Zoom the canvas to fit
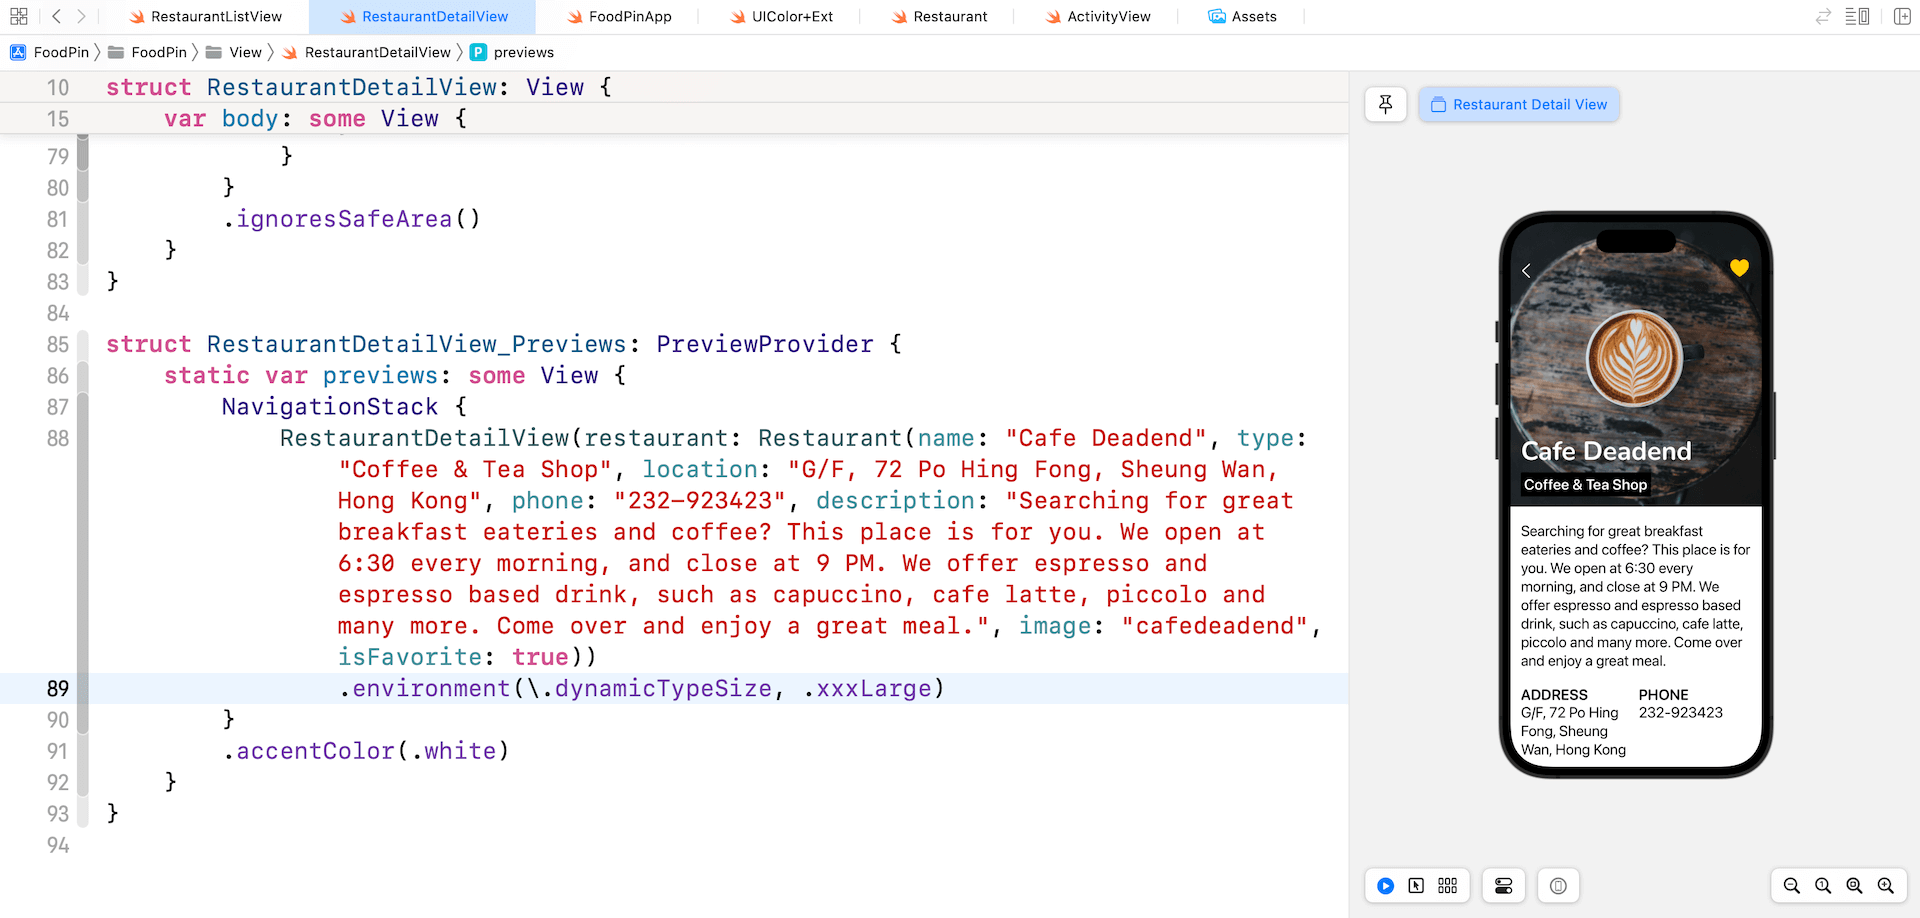Image resolution: width=1920 pixels, height=918 pixels. click(x=1854, y=885)
